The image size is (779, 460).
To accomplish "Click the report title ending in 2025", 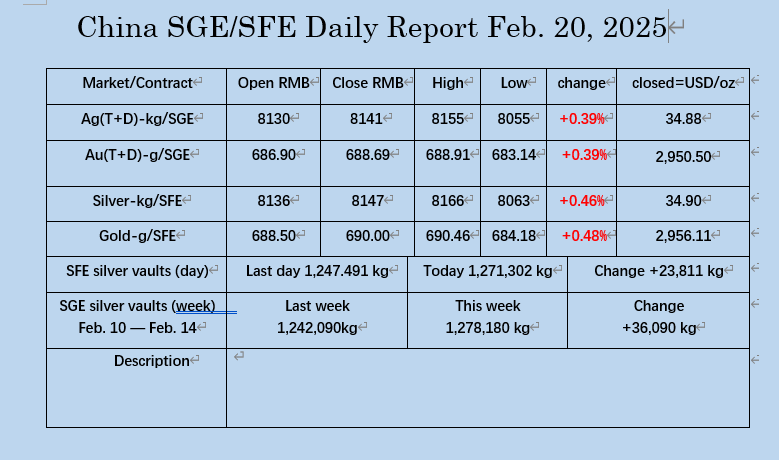I will (372, 27).
